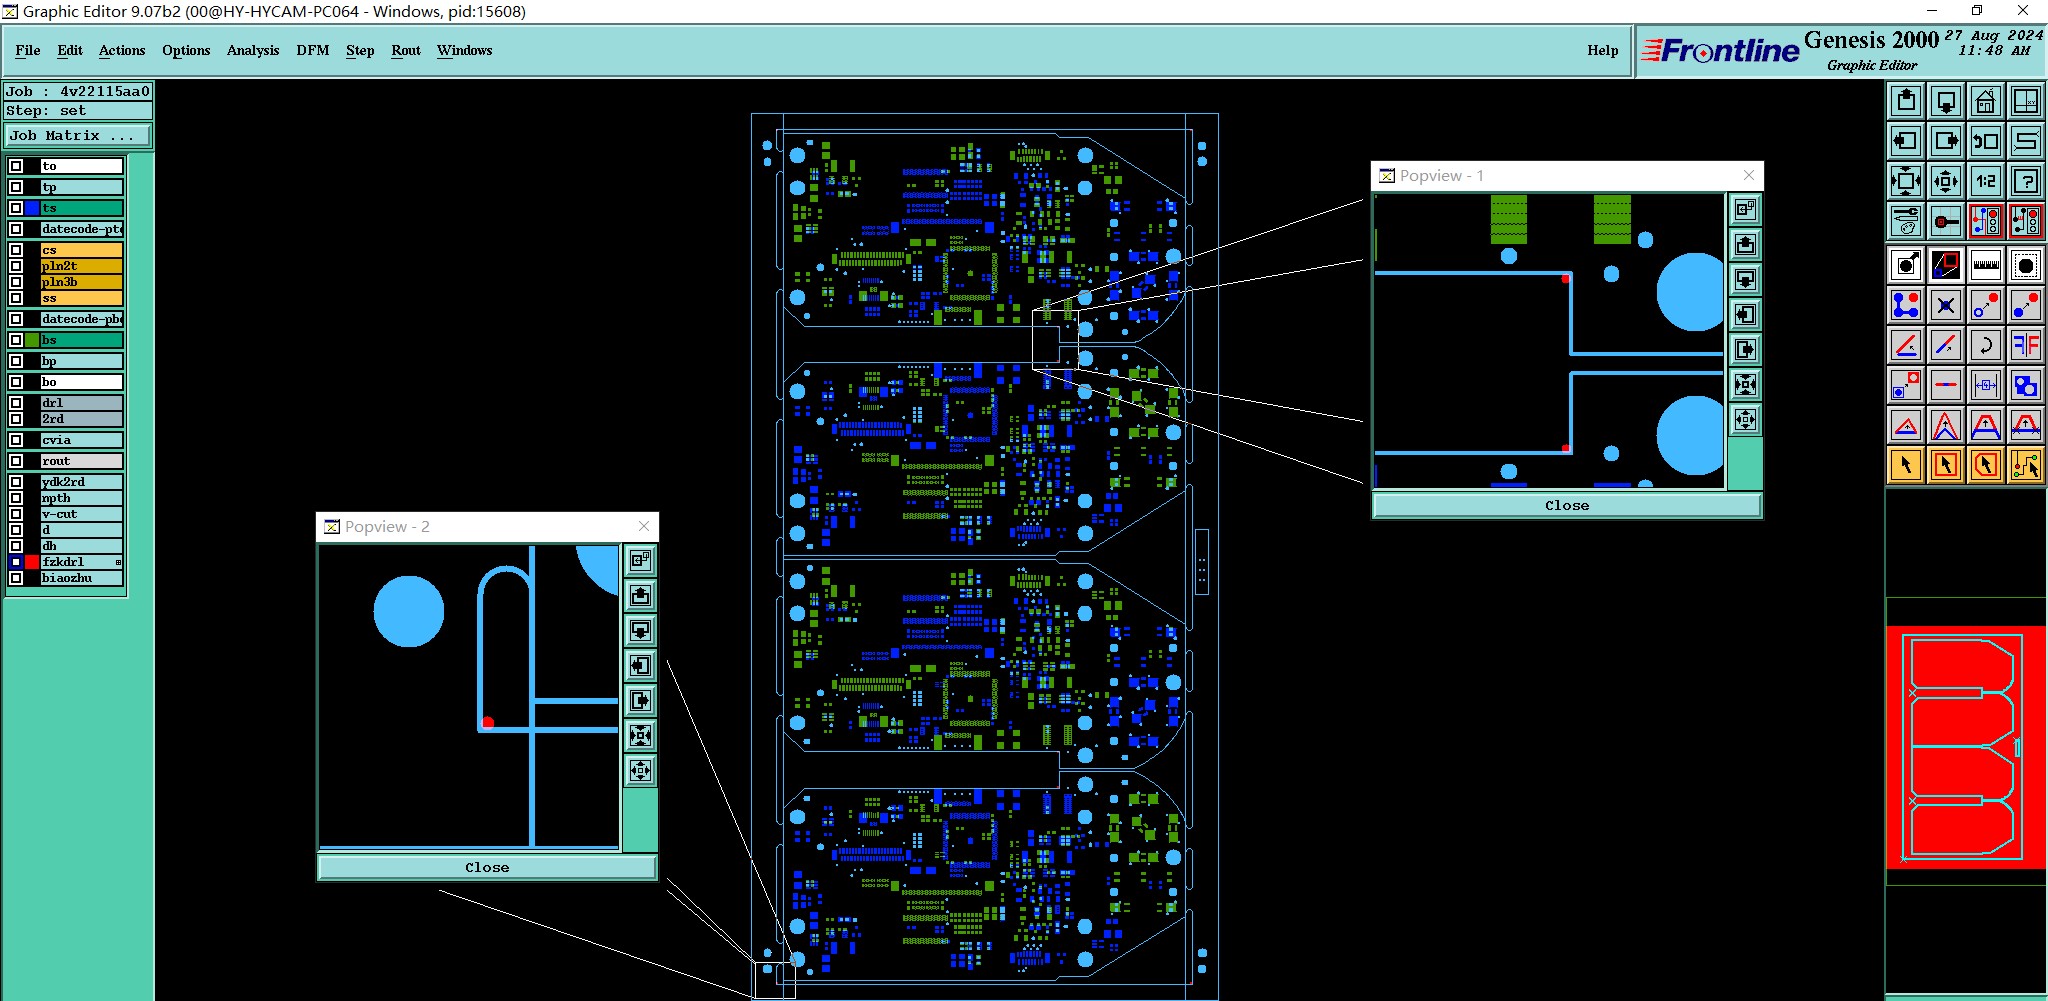
Task: Select the ruler measure tool
Action: (1986, 265)
